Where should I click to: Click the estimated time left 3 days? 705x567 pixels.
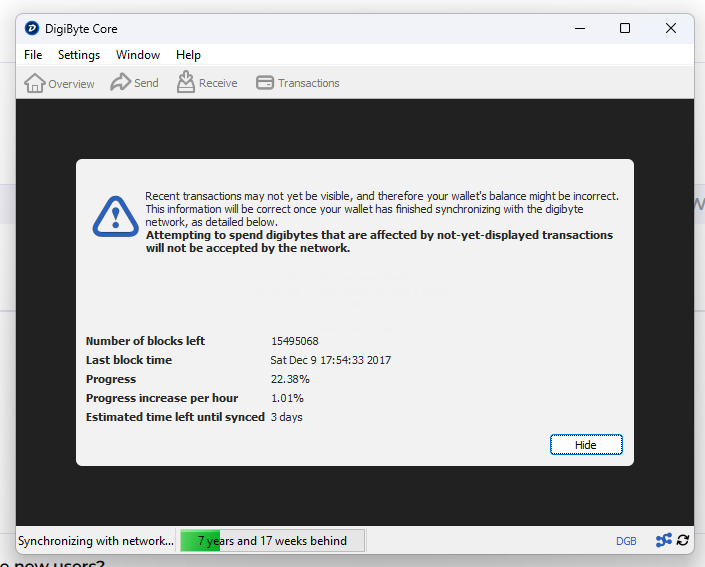(x=286, y=417)
